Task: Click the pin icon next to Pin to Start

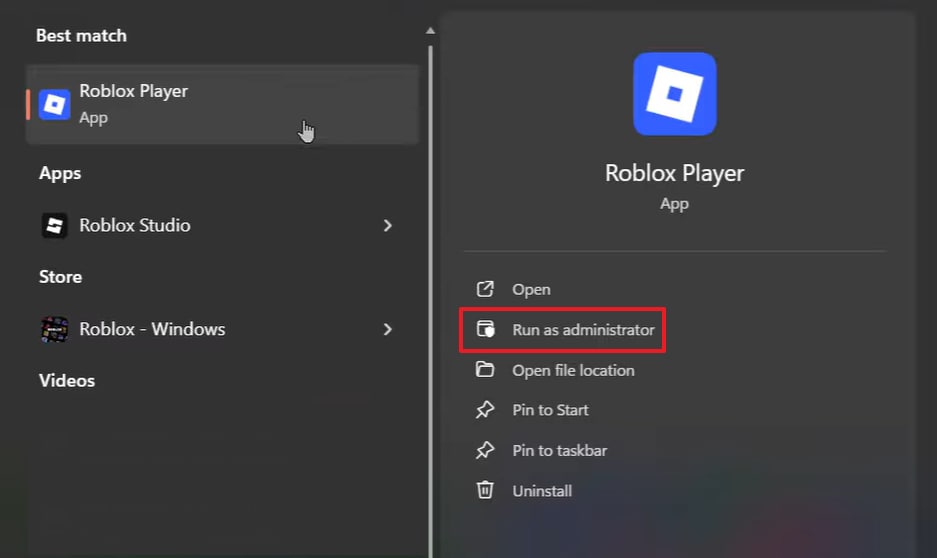Action: (x=485, y=410)
